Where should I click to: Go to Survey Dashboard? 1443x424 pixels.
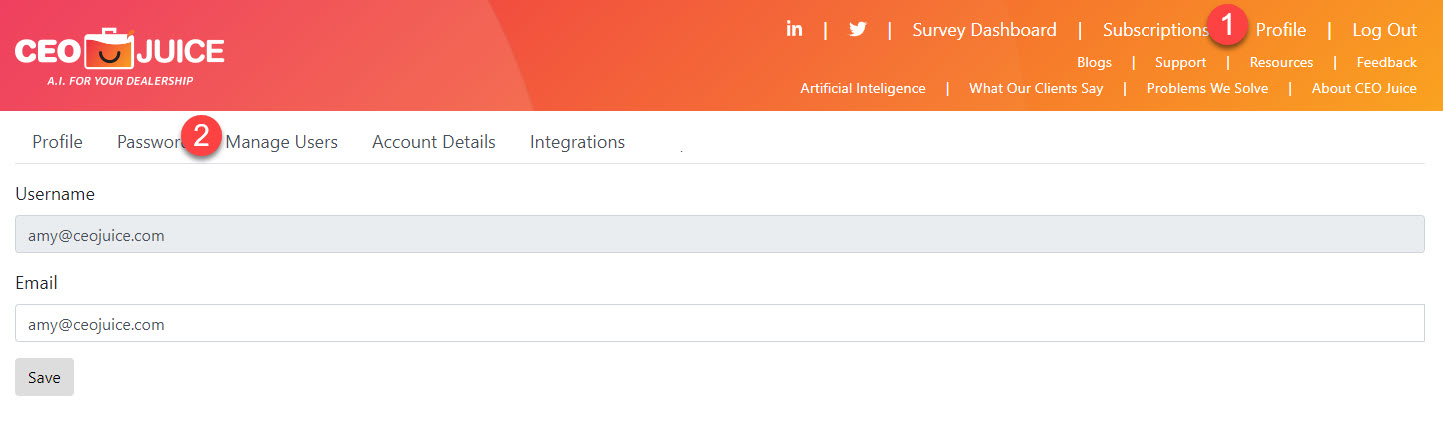pyautogui.click(x=984, y=30)
